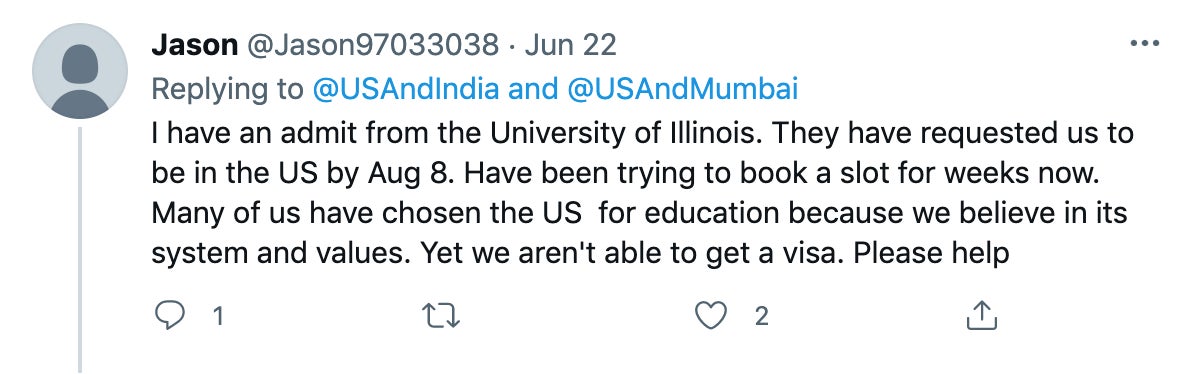Open profile via the Jason display name

click(194, 46)
